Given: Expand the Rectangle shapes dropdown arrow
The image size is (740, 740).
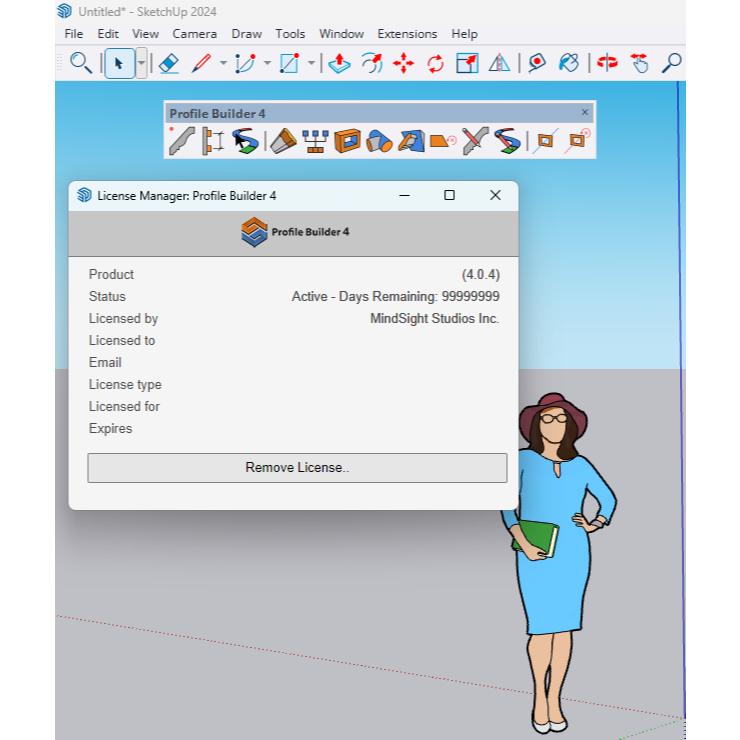Looking at the screenshot, I should click(311, 63).
